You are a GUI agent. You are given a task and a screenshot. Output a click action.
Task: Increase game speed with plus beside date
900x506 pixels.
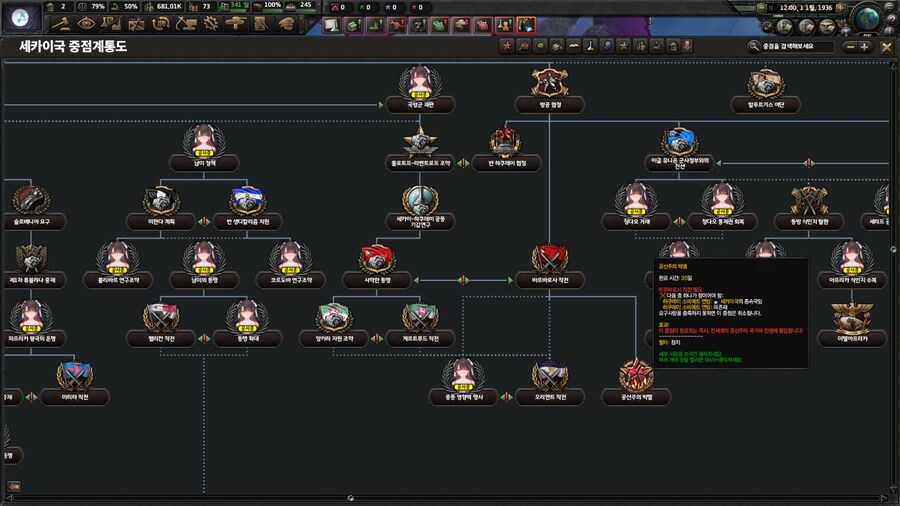click(x=841, y=8)
